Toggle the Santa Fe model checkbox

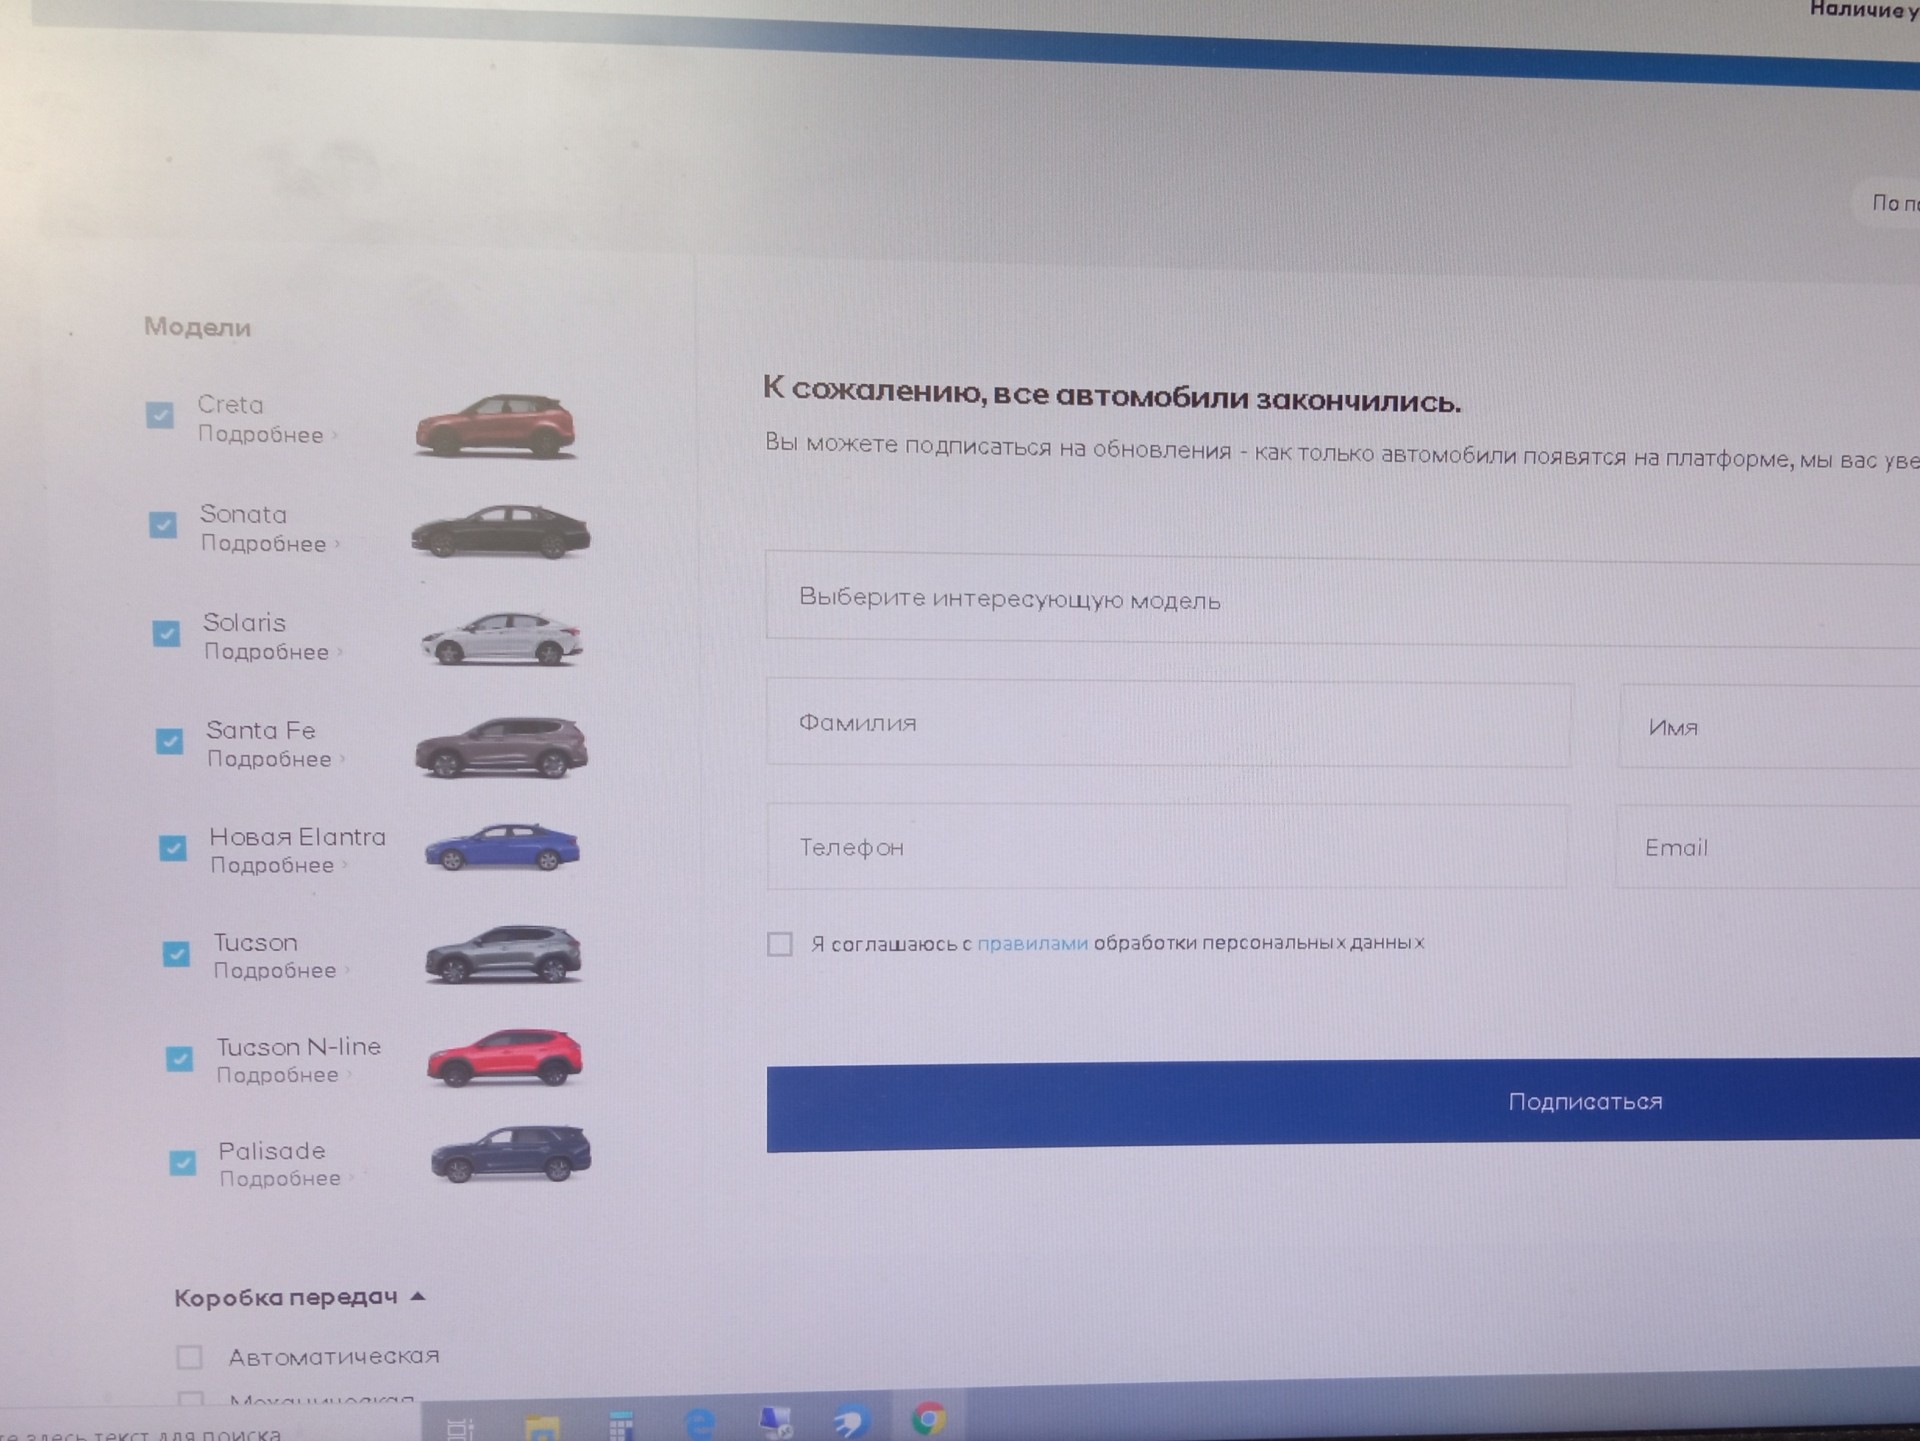click(169, 741)
